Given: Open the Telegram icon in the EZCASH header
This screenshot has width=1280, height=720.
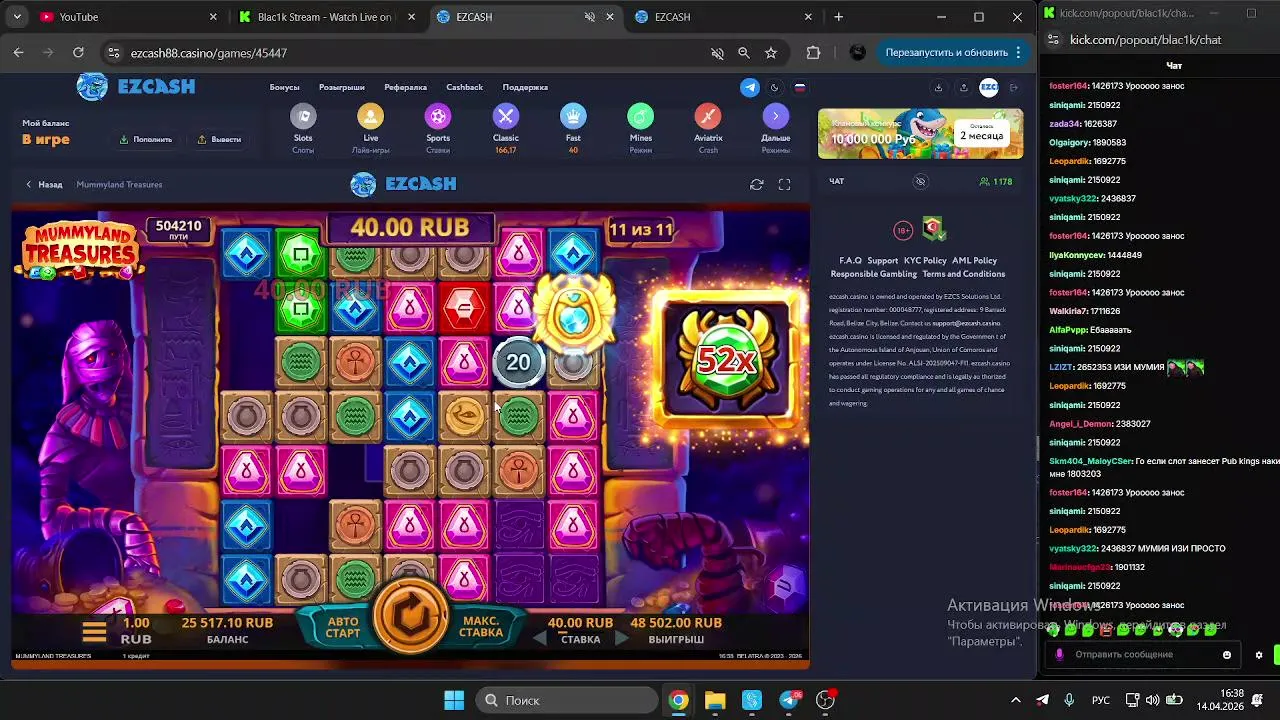Looking at the screenshot, I should click(x=750, y=87).
